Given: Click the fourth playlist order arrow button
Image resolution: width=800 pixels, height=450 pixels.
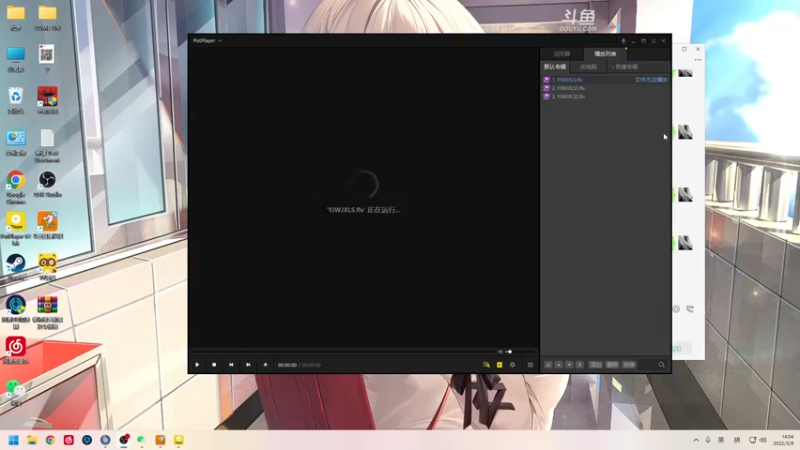Looking at the screenshot, I should click(580, 365).
